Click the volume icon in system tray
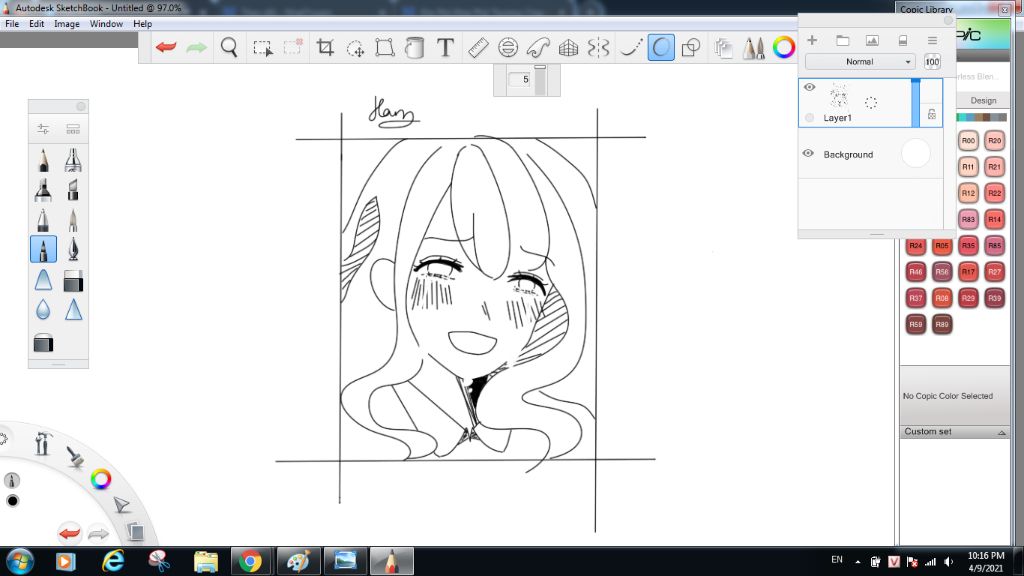Image resolution: width=1024 pixels, height=576 pixels. pyautogui.click(x=948, y=562)
